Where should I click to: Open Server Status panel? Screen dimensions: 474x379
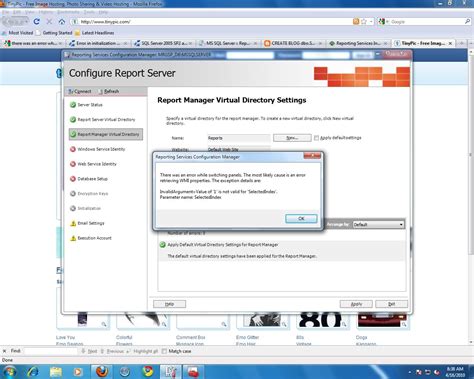click(x=87, y=105)
